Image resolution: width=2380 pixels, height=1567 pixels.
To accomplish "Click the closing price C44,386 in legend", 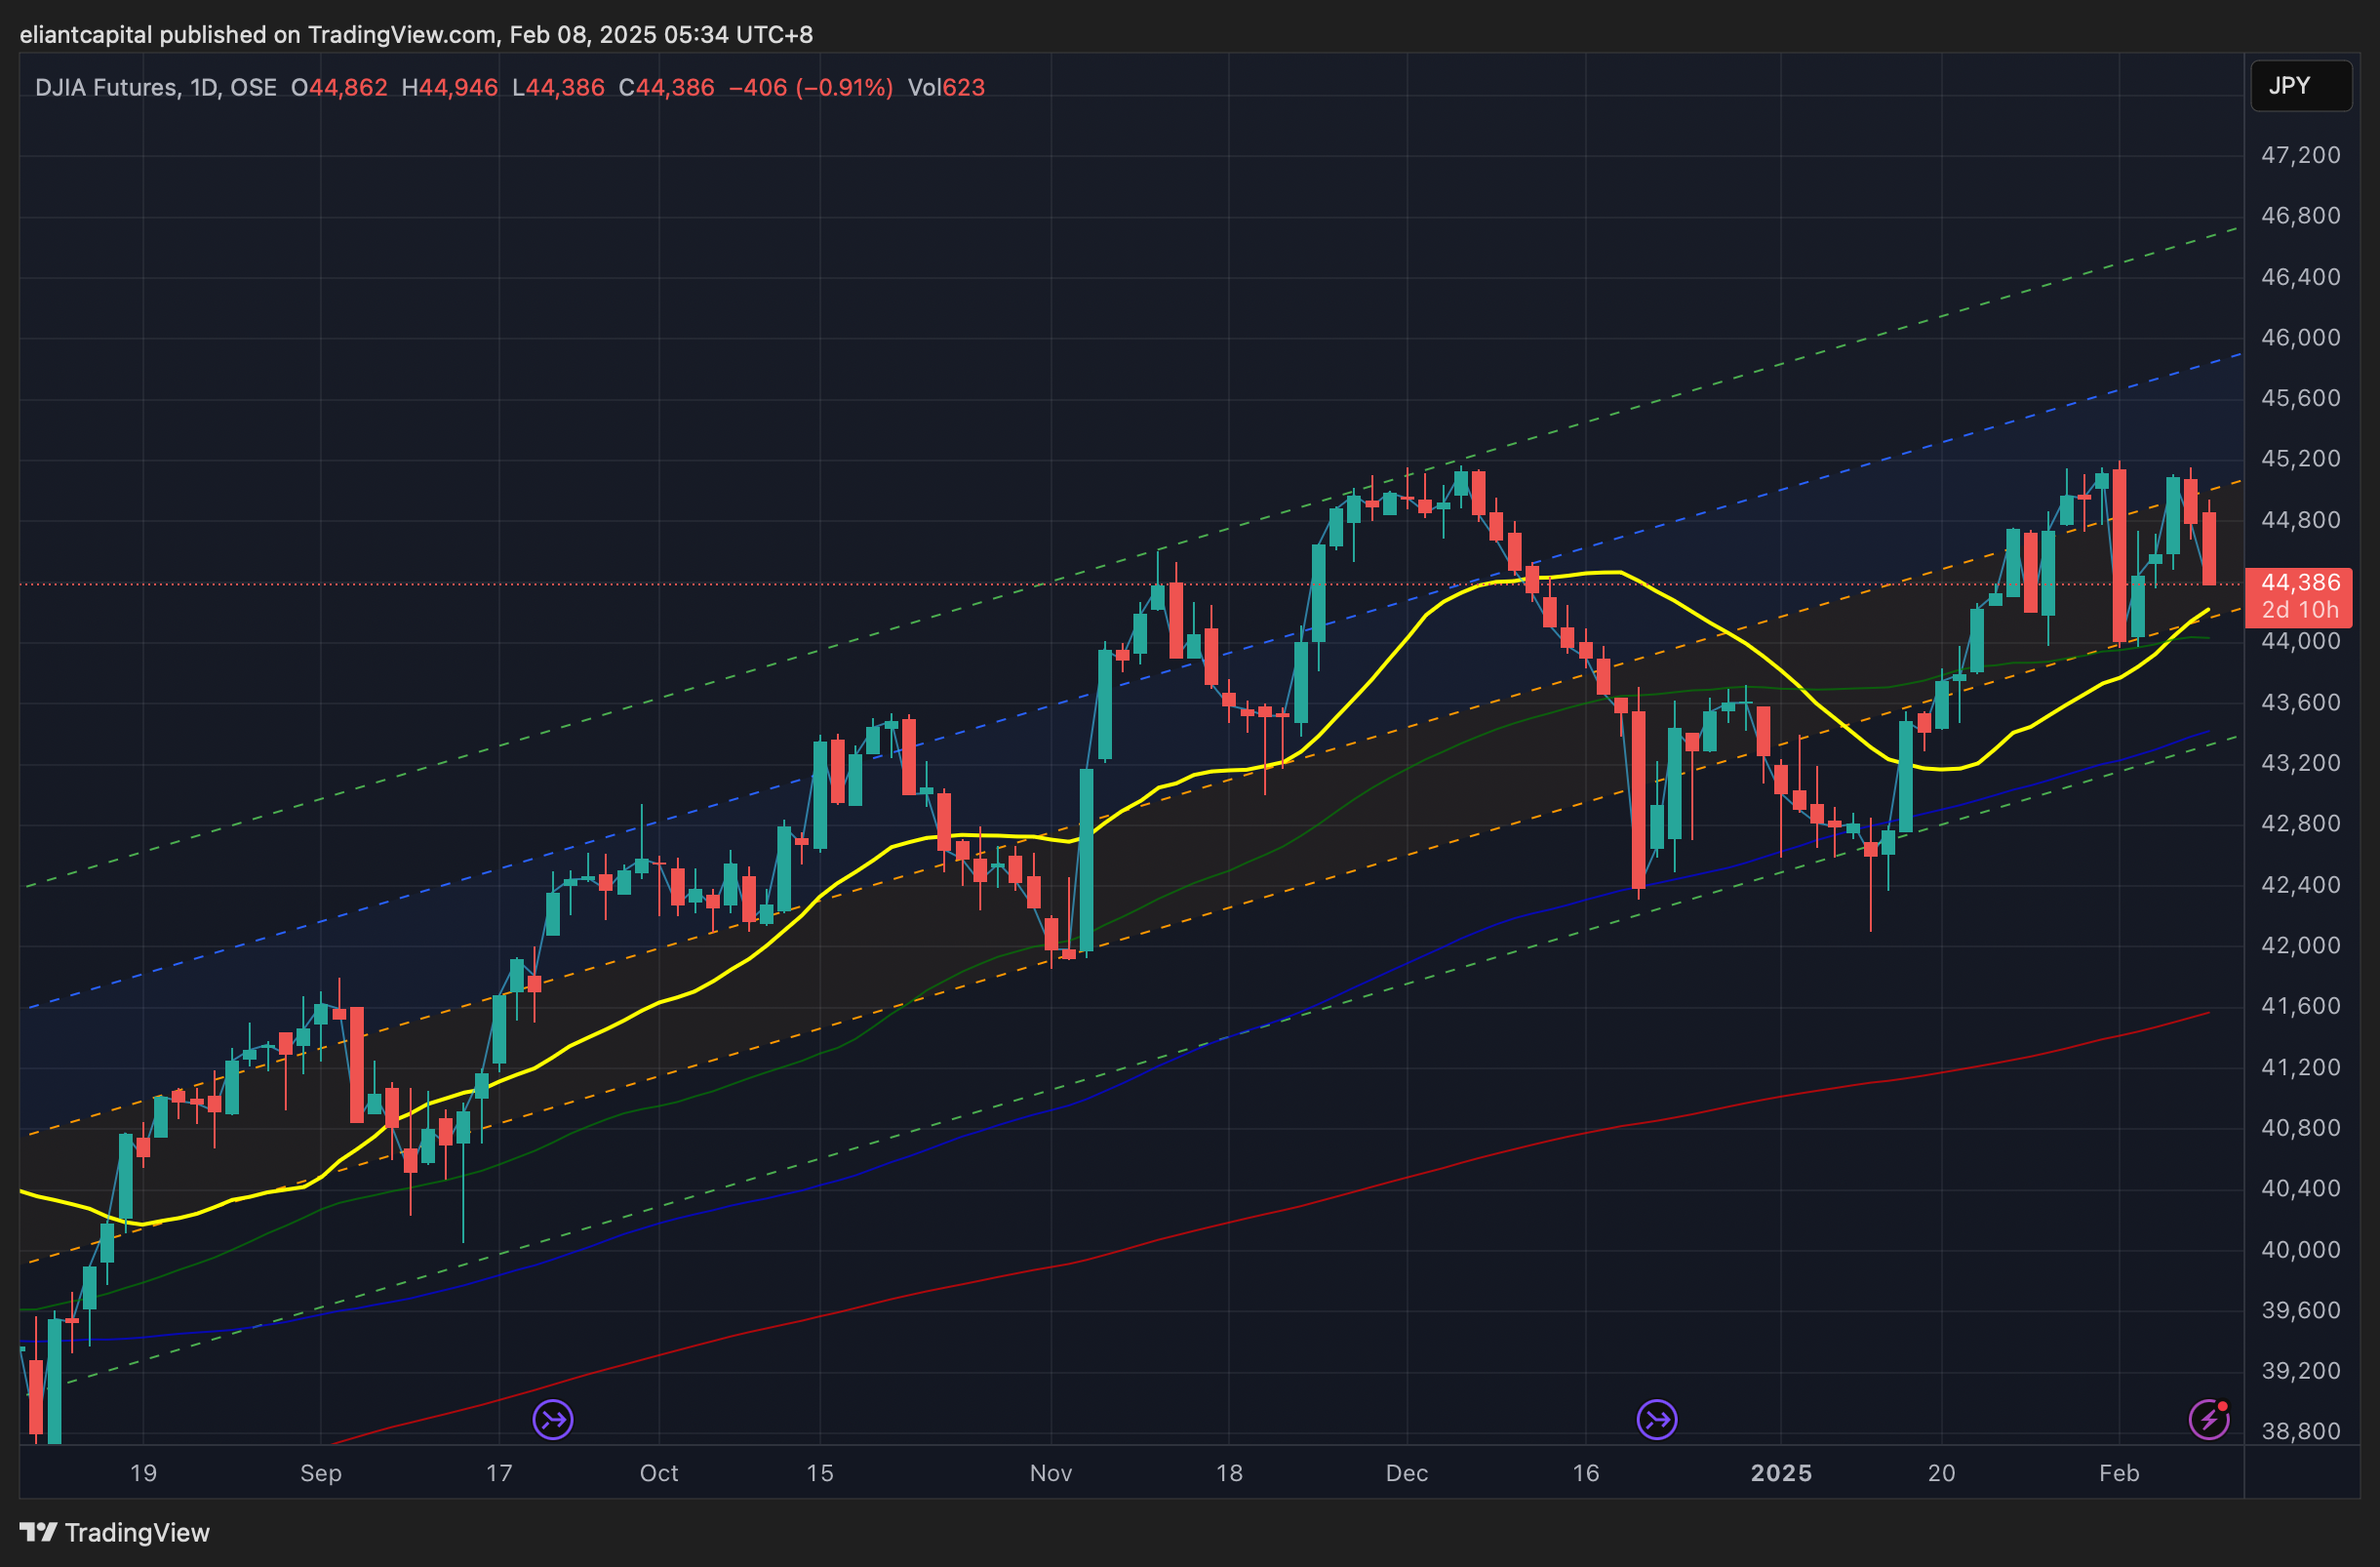I will click(x=666, y=88).
